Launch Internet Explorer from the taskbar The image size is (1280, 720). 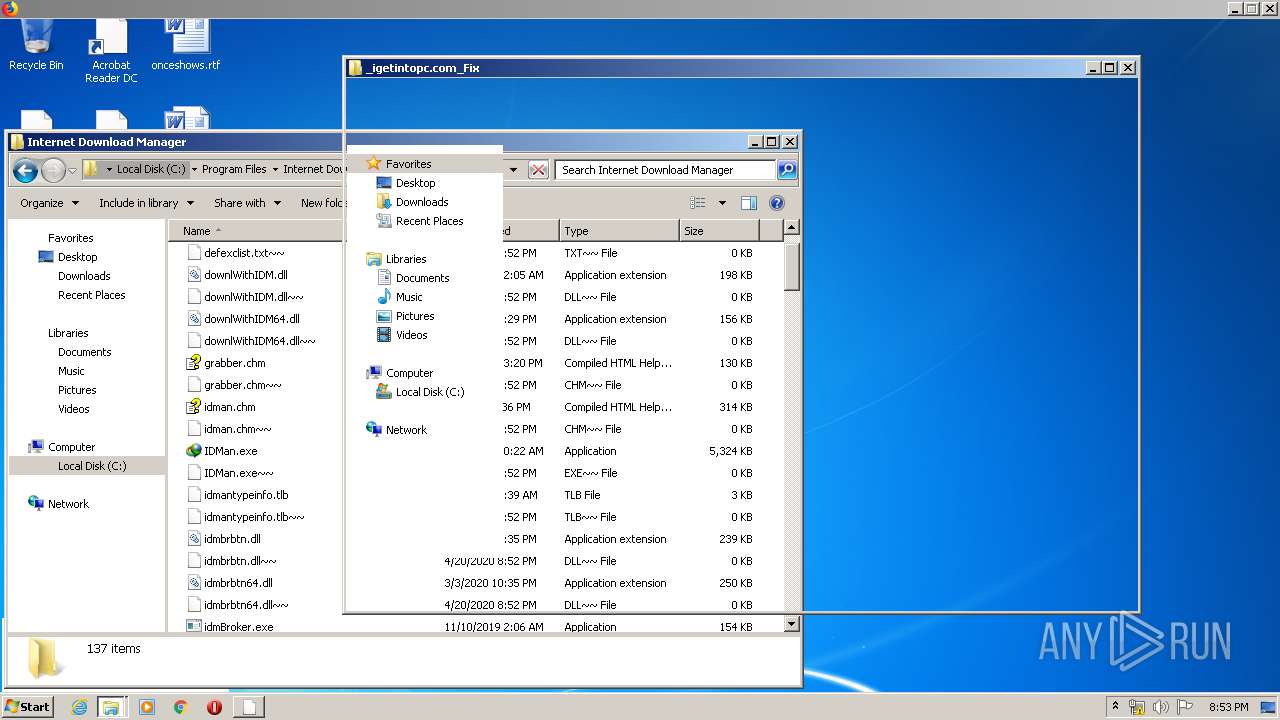pyautogui.click(x=79, y=707)
